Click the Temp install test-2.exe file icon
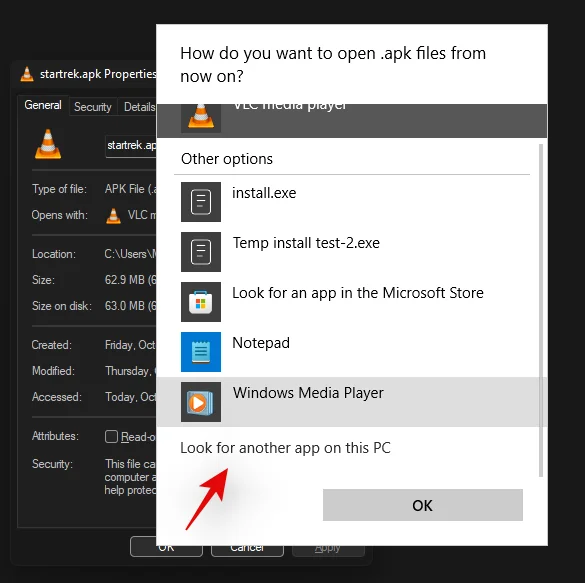This screenshot has width=585, height=583. point(201,252)
